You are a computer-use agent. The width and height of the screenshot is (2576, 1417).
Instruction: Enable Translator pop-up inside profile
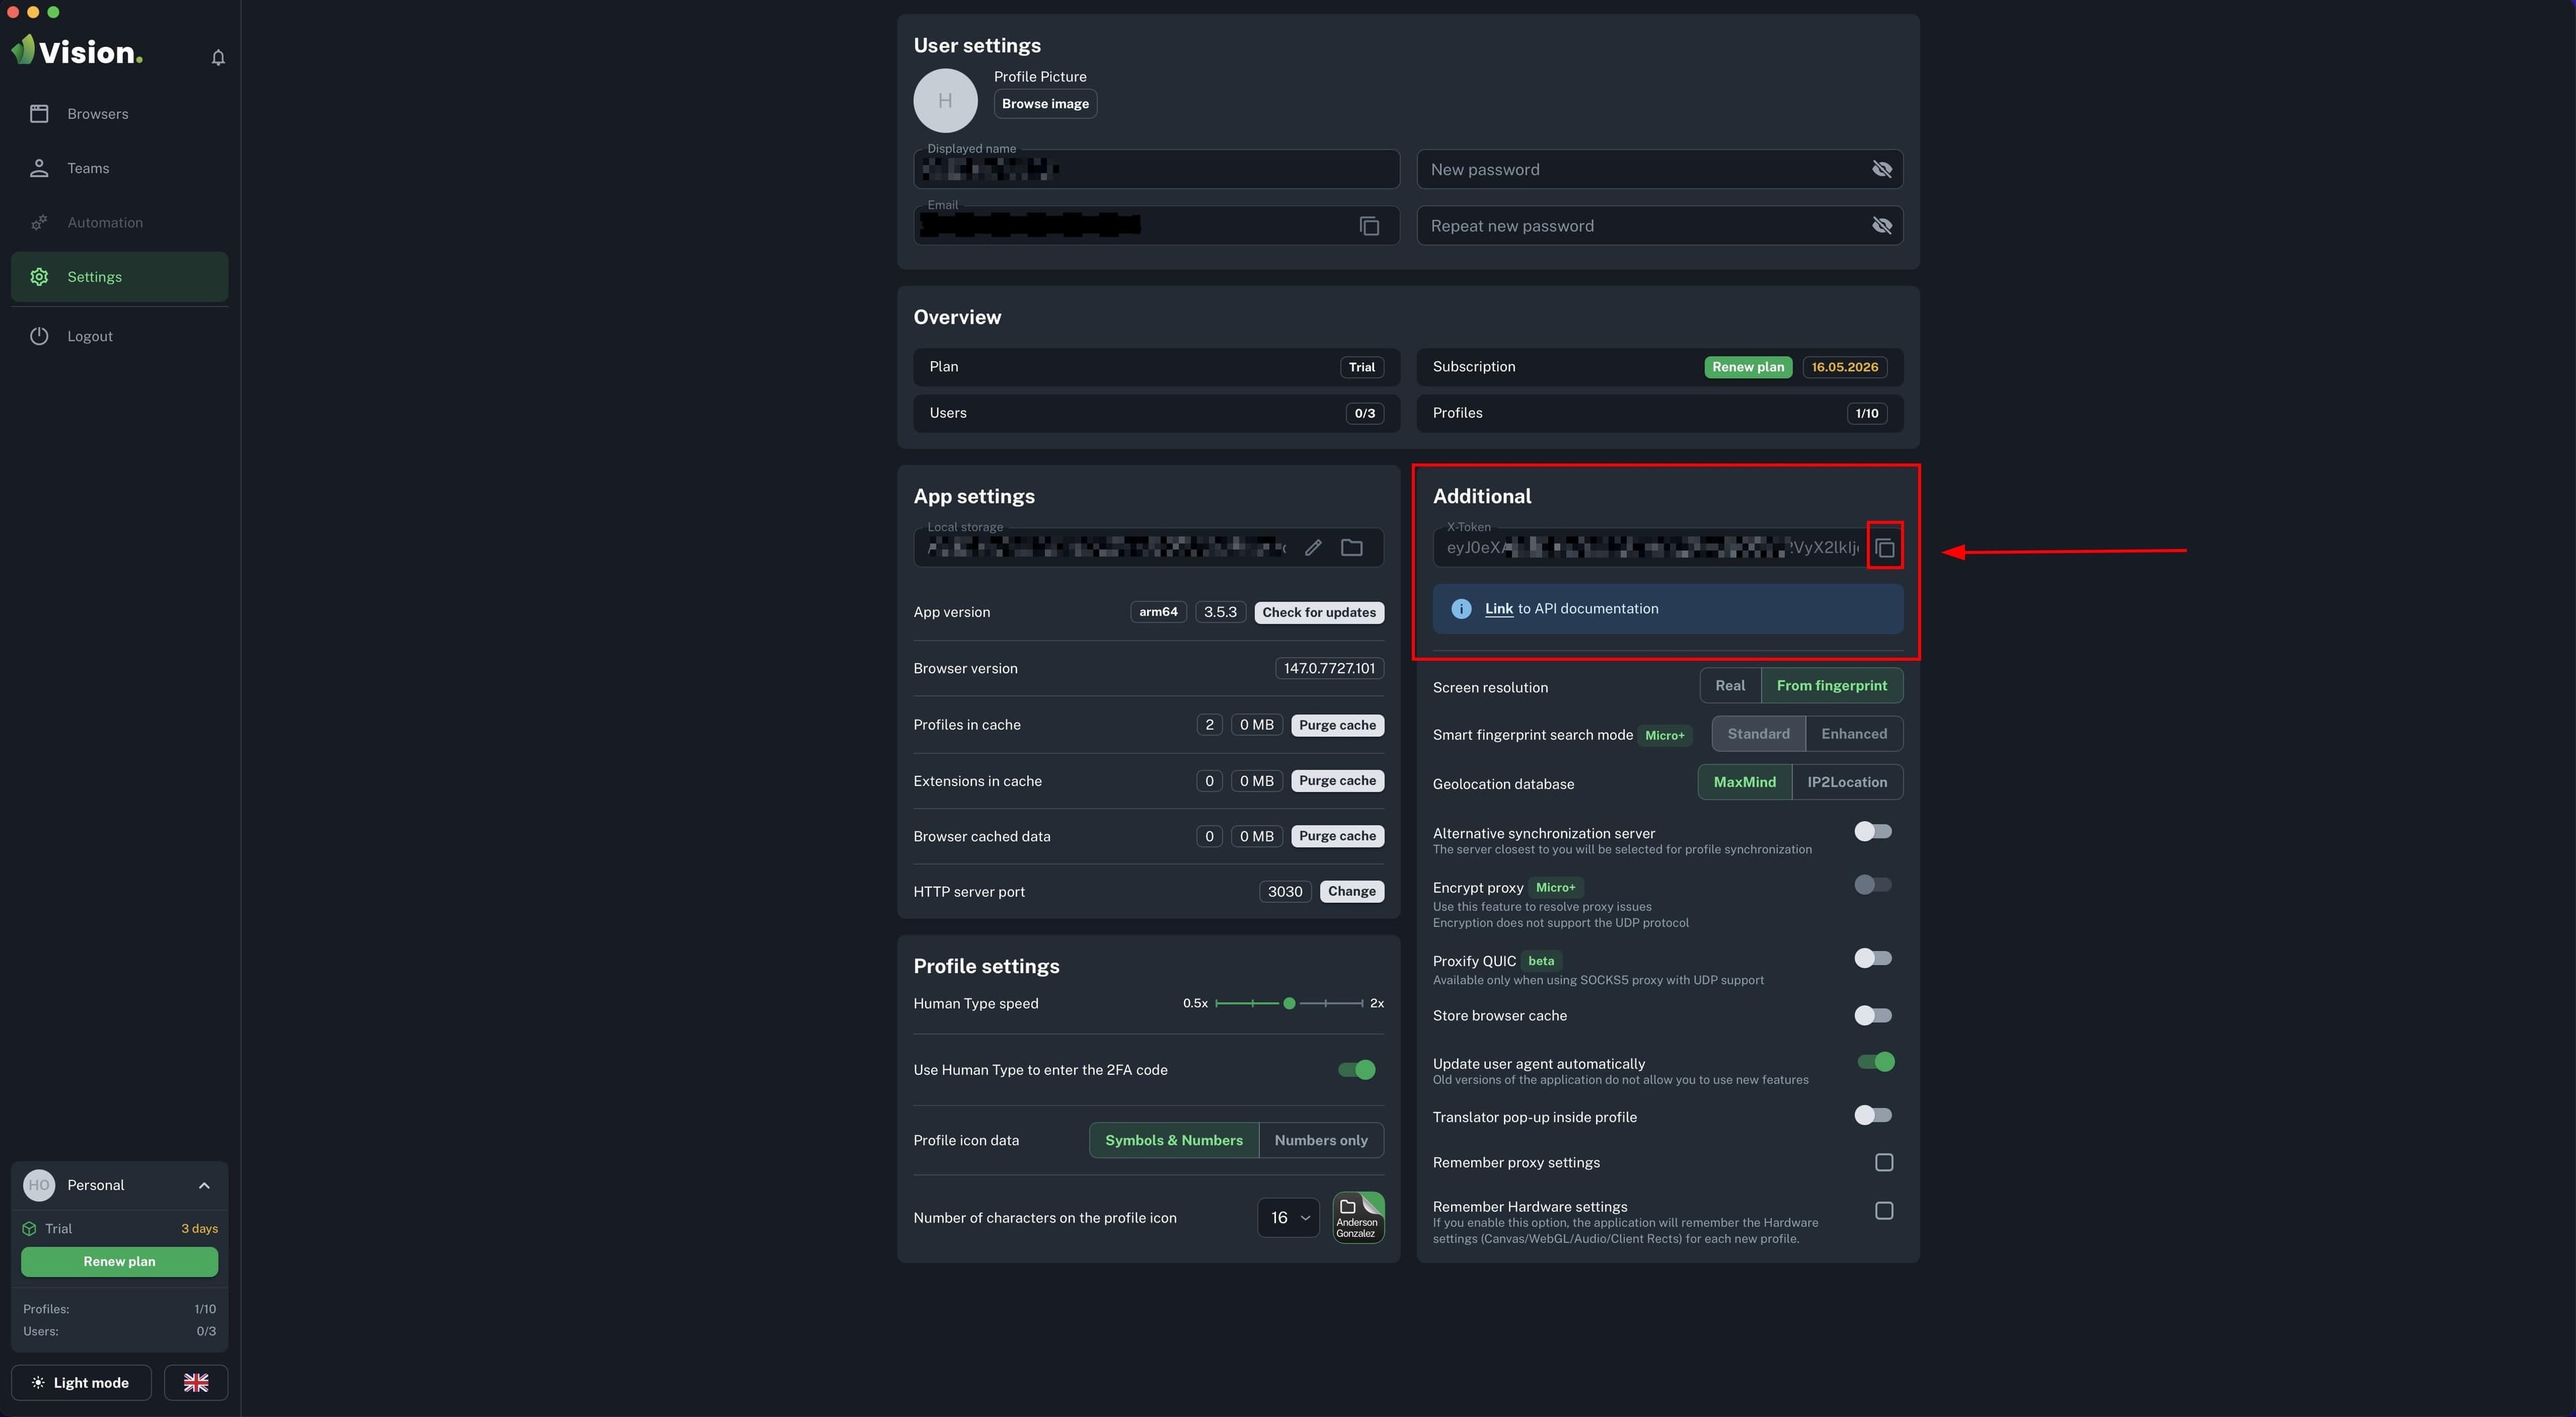(1872, 1115)
